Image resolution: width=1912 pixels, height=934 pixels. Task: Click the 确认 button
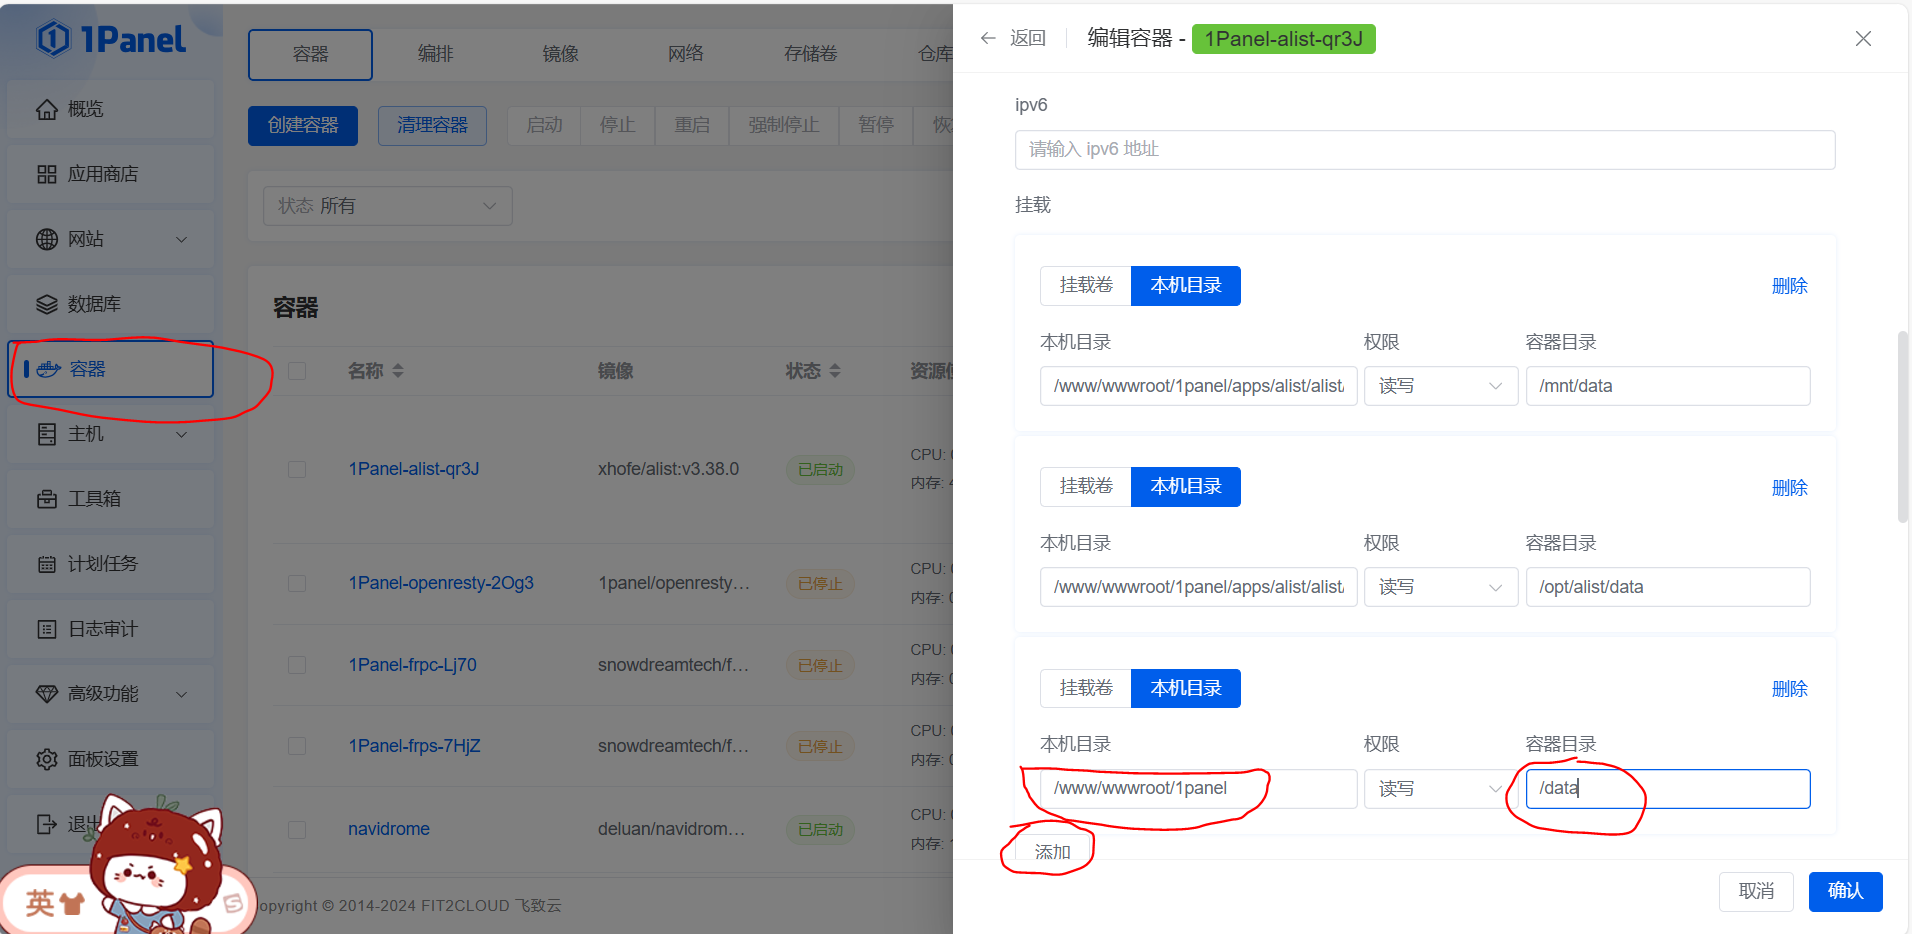pyautogui.click(x=1845, y=891)
